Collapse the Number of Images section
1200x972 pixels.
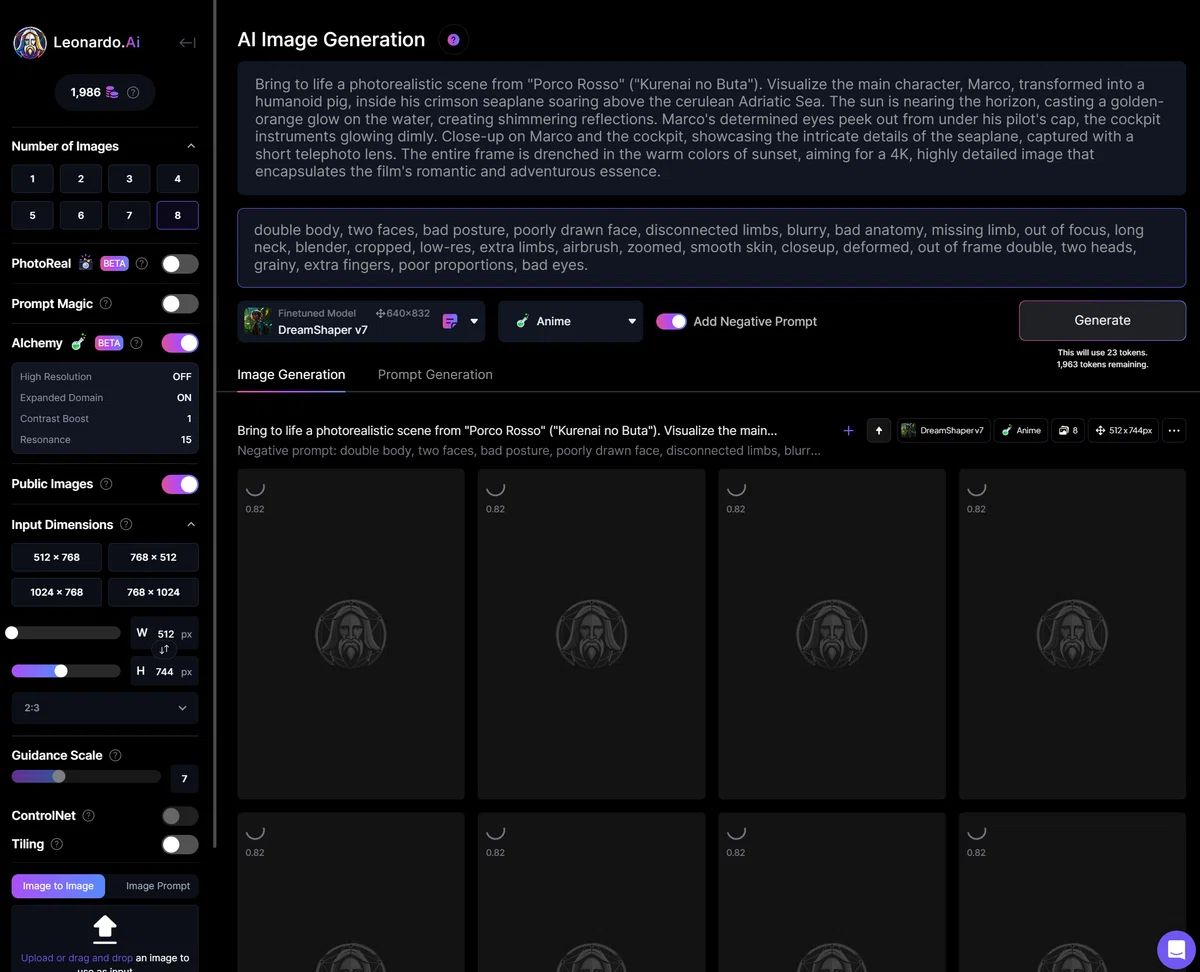click(x=191, y=146)
